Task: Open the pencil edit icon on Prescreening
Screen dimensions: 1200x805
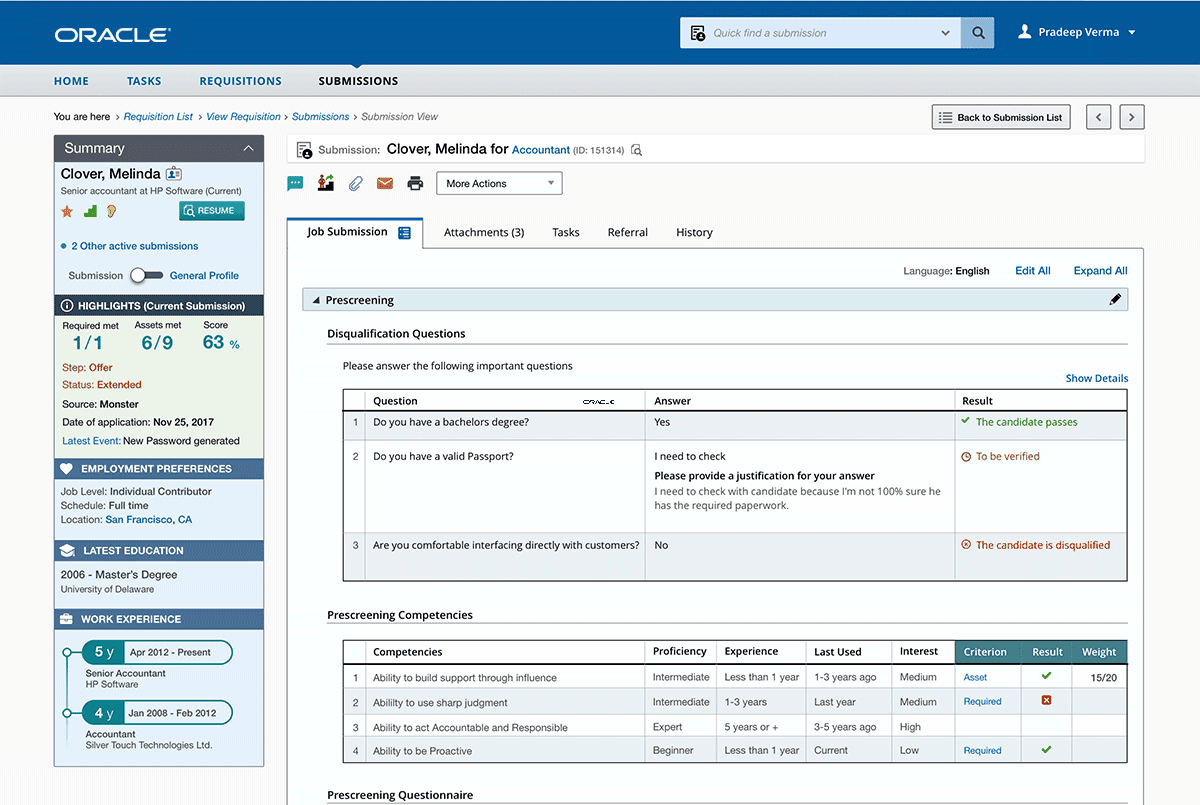Action: click(1115, 299)
